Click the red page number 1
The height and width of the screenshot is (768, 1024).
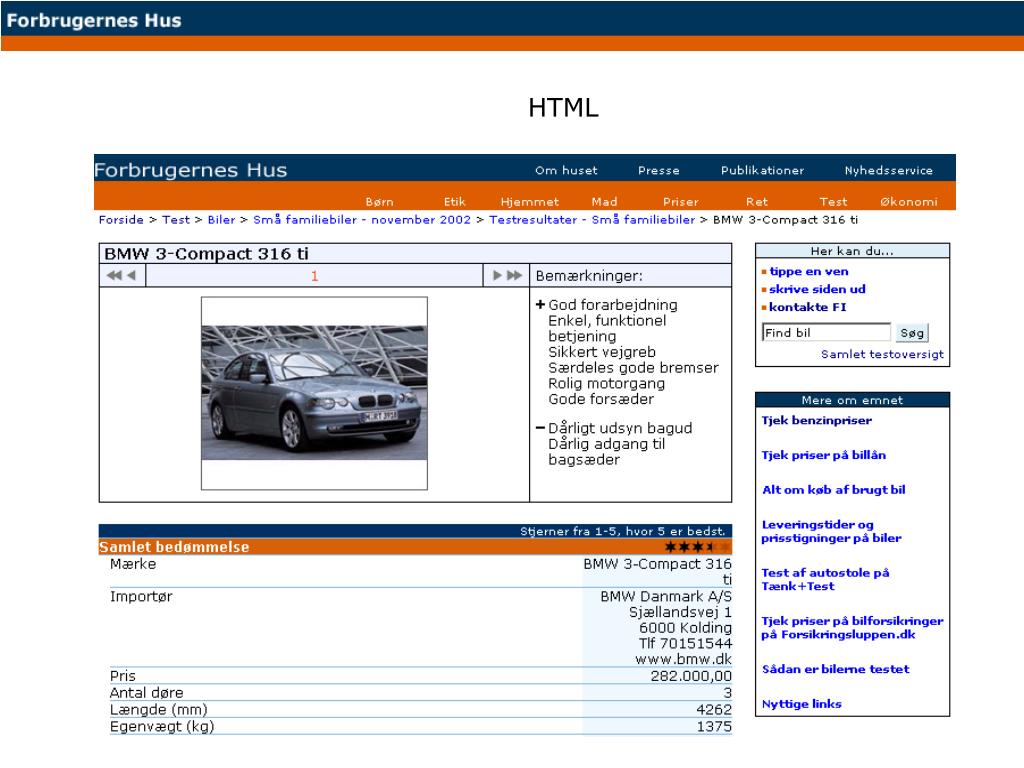click(x=314, y=276)
